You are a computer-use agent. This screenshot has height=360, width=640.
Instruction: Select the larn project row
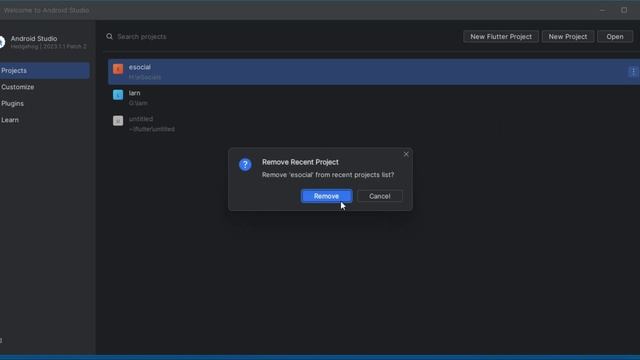374,98
